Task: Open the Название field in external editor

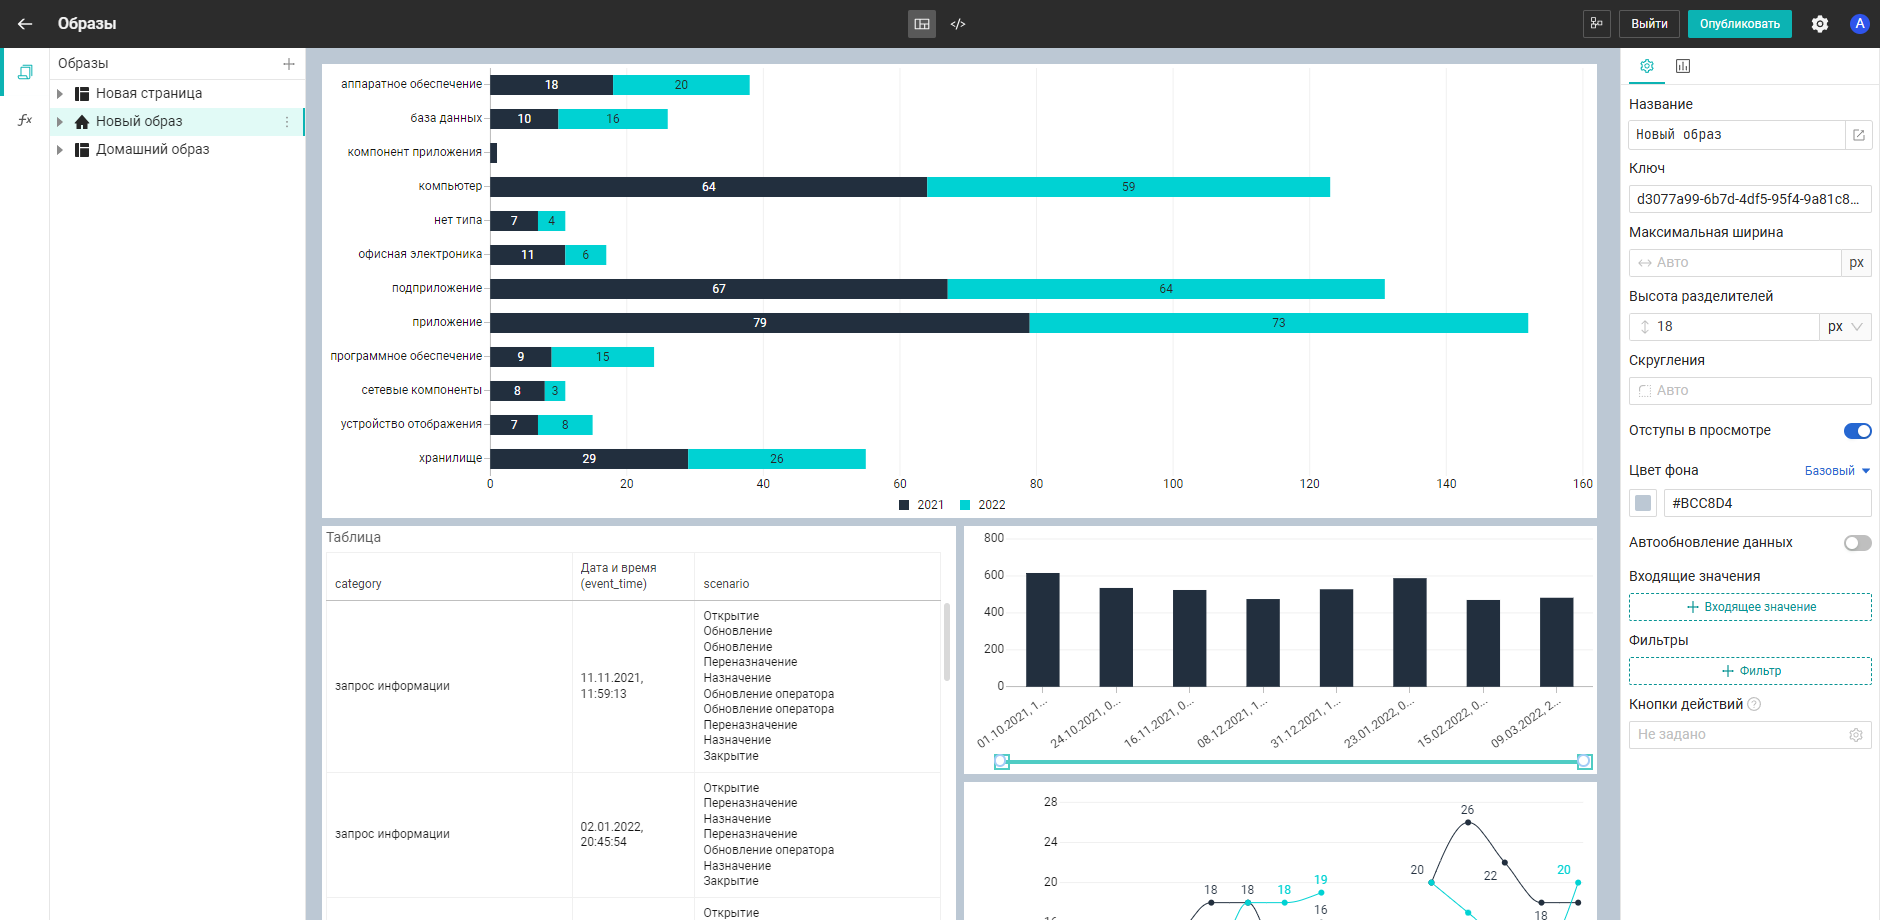Action: tap(1859, 135)
